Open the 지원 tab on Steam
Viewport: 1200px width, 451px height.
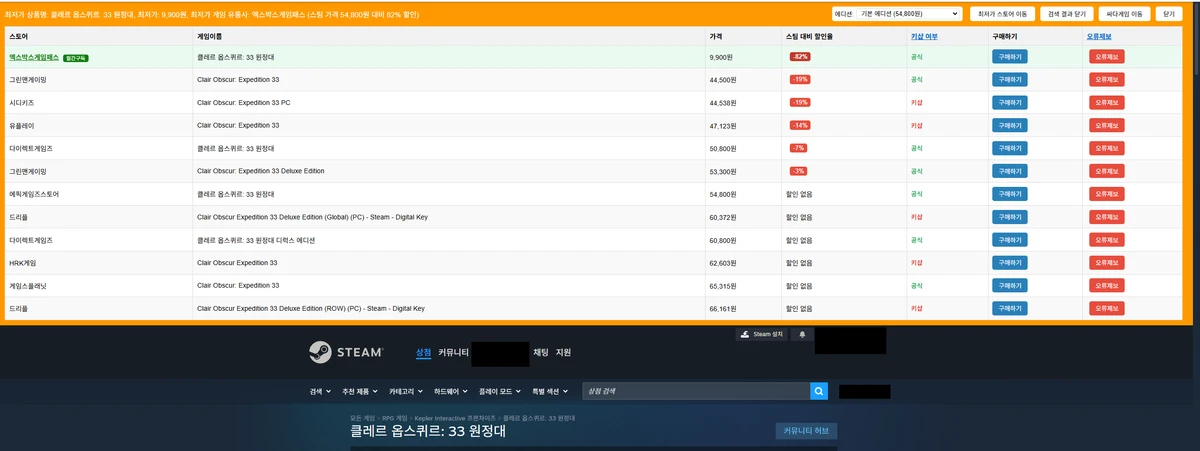click(x=563, y=353)
